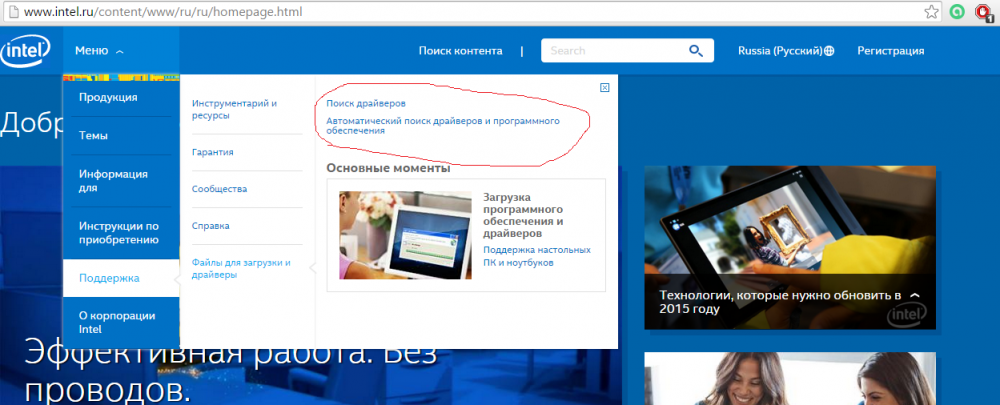Select Темы in the side menu
The height and width of the screenshot is (405, 1000).
point(94,136)
